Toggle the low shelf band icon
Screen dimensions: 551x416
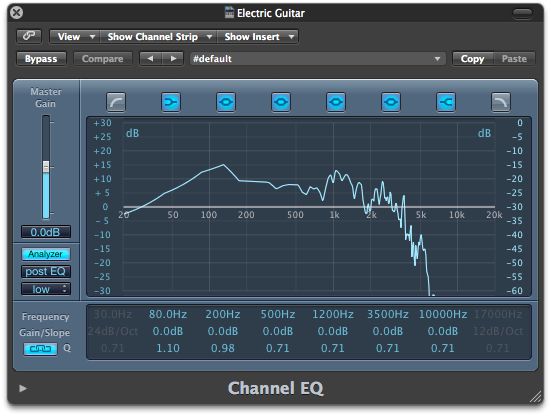point(171,102)
